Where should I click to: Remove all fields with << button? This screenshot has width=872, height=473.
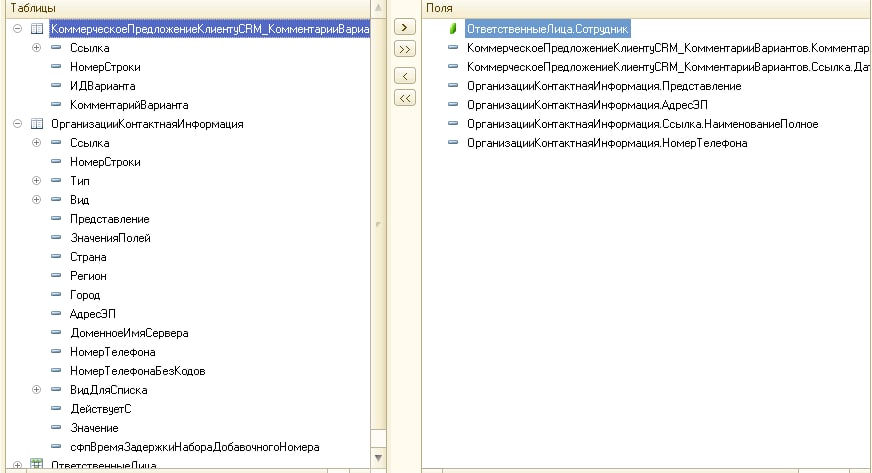pyautogui.click(x=404, y=98)
